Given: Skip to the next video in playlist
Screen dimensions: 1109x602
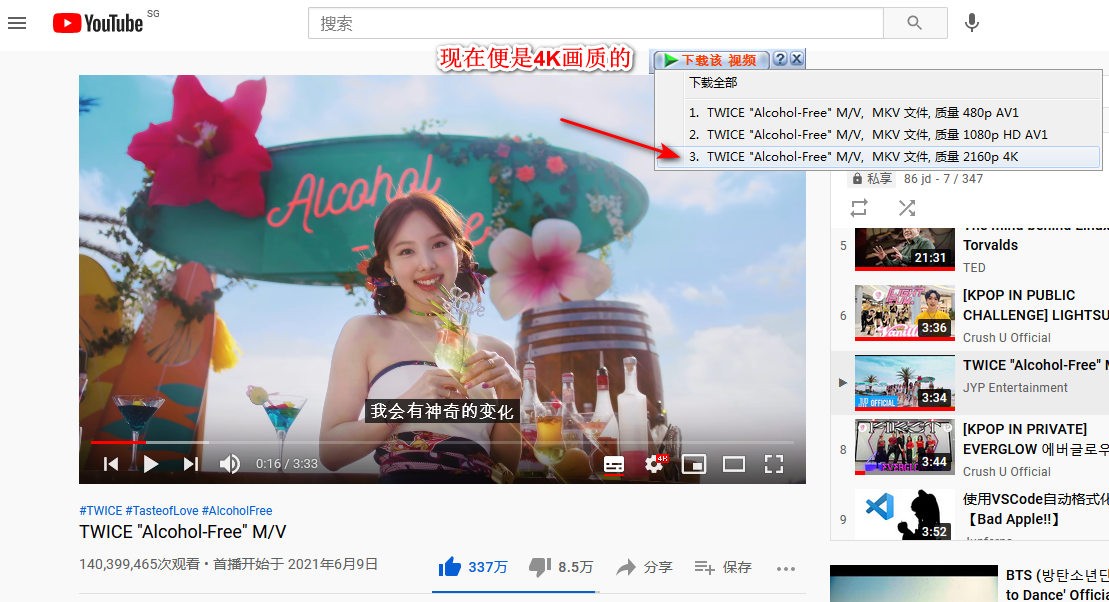Looking at the screenshot, I should pyautogui.click(x=191, y=464).
